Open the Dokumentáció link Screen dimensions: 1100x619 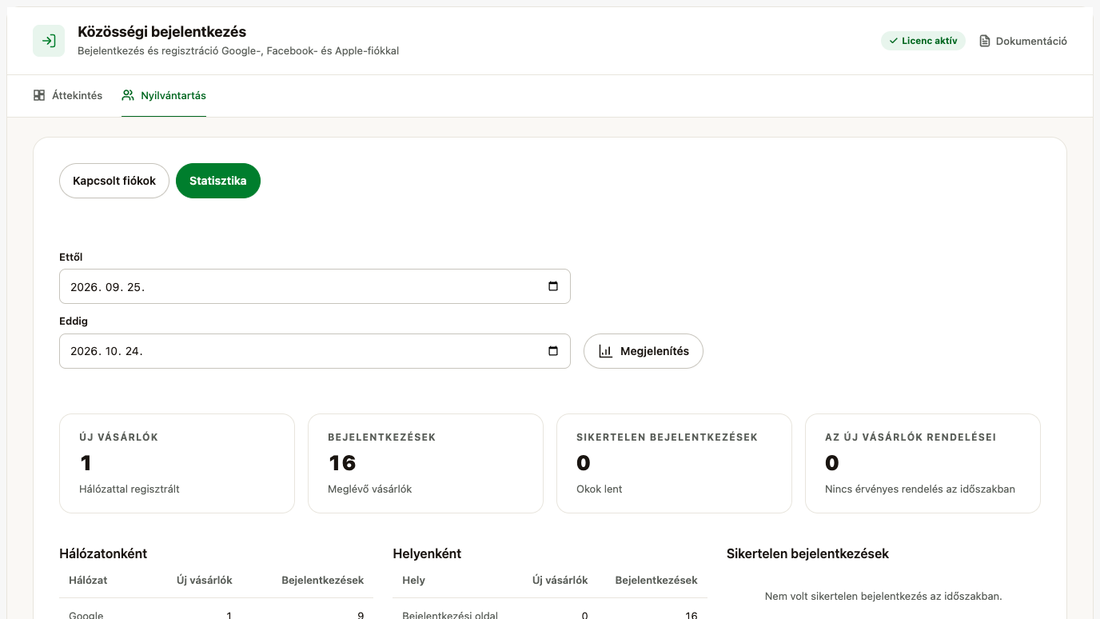(x=1023, y=41)
